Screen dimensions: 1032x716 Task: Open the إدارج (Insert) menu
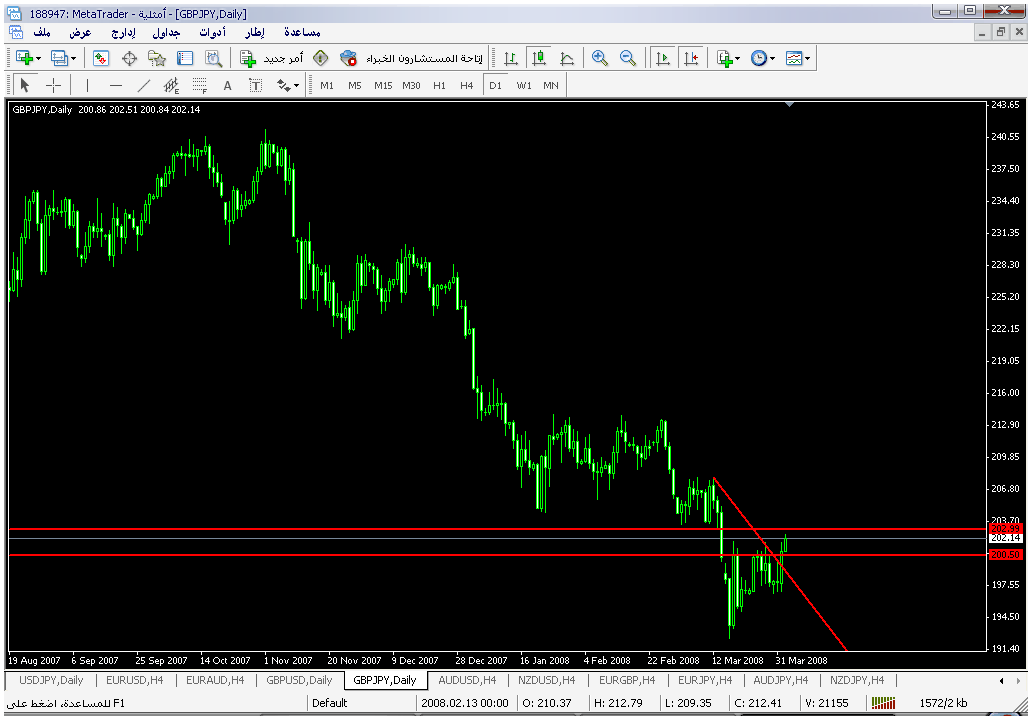[123, 32]
